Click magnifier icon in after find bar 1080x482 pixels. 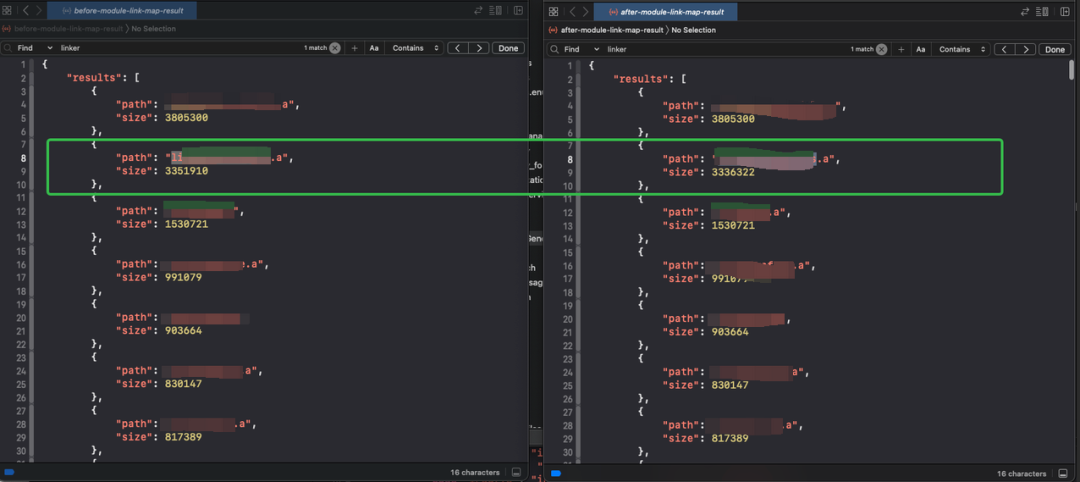(554, 50)
